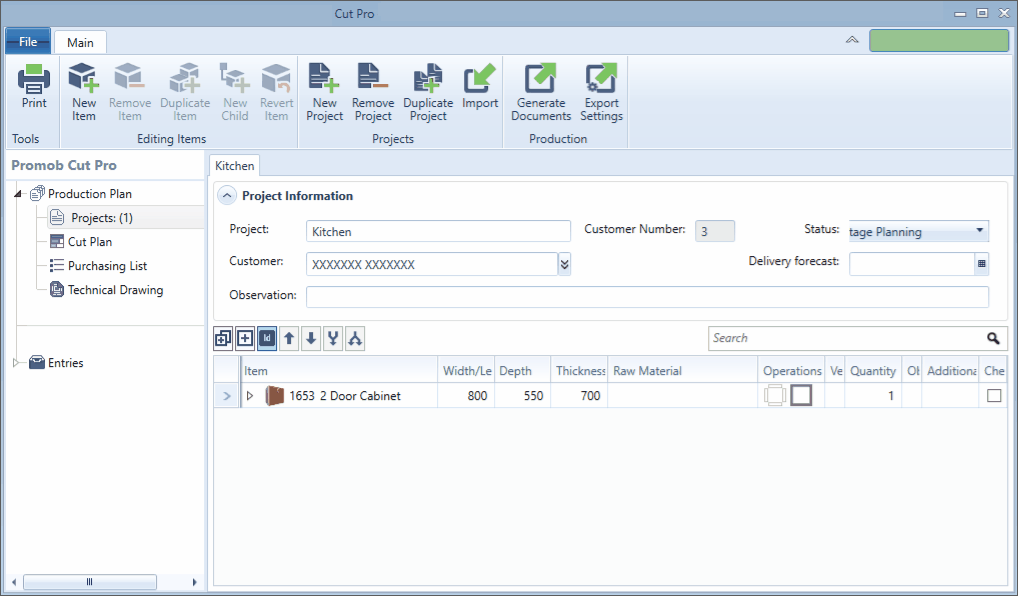
Task: Open the Status dropdown
Action: coord(980,231)
